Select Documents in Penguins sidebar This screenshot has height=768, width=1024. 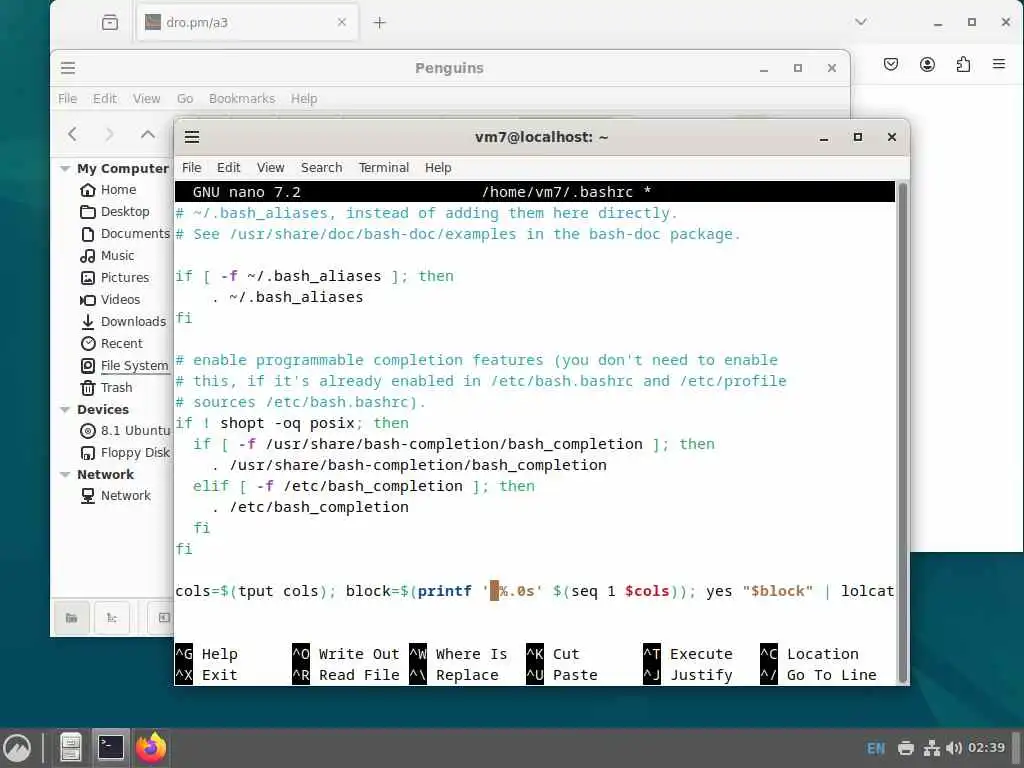[x=125, y=234]
